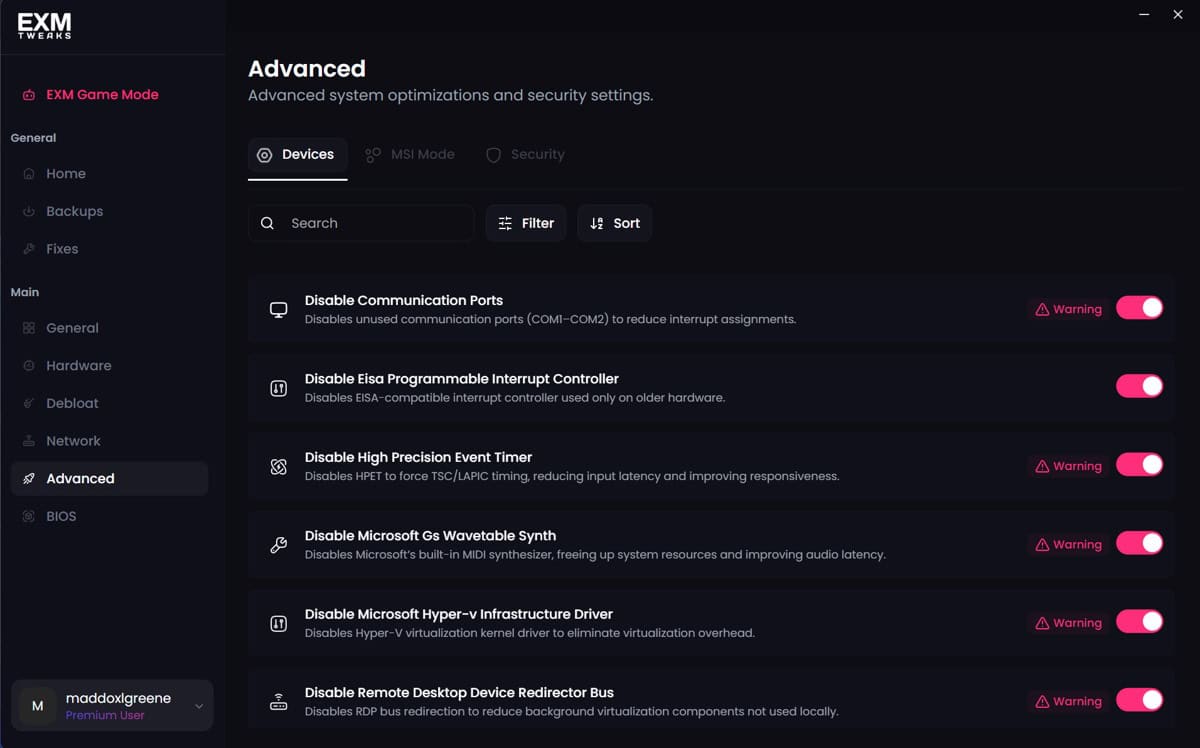Click the EXM Game Mode controller icon
This screenshot has width=1200, height=748.
click(29, 95)
